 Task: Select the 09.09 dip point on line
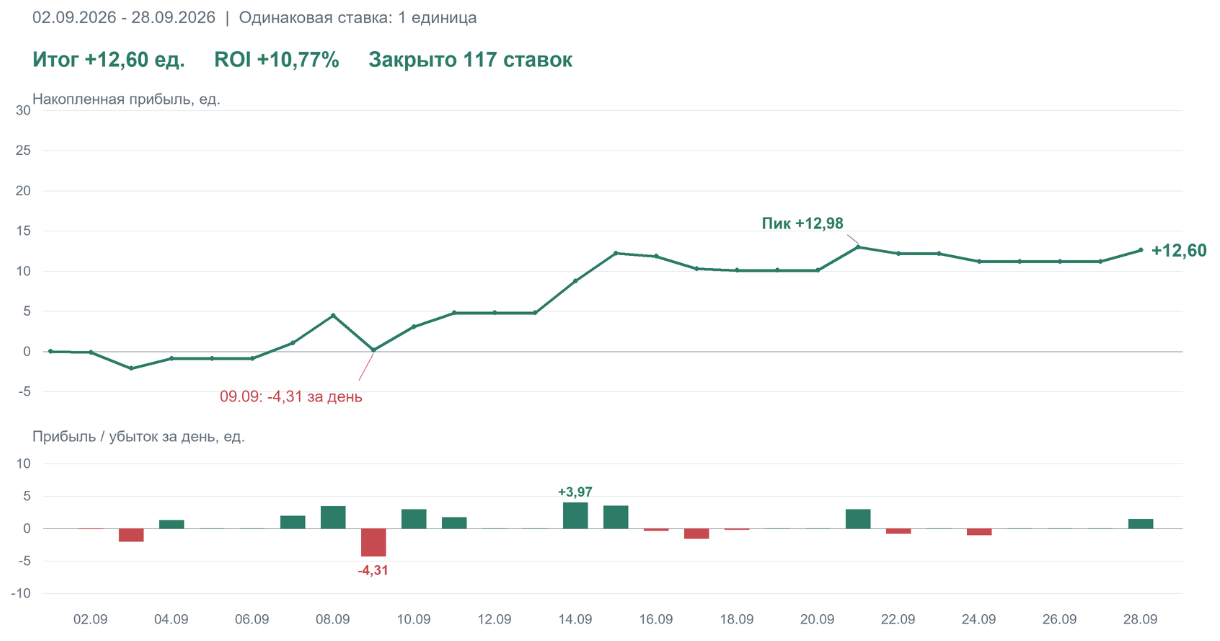pos(373,350)
